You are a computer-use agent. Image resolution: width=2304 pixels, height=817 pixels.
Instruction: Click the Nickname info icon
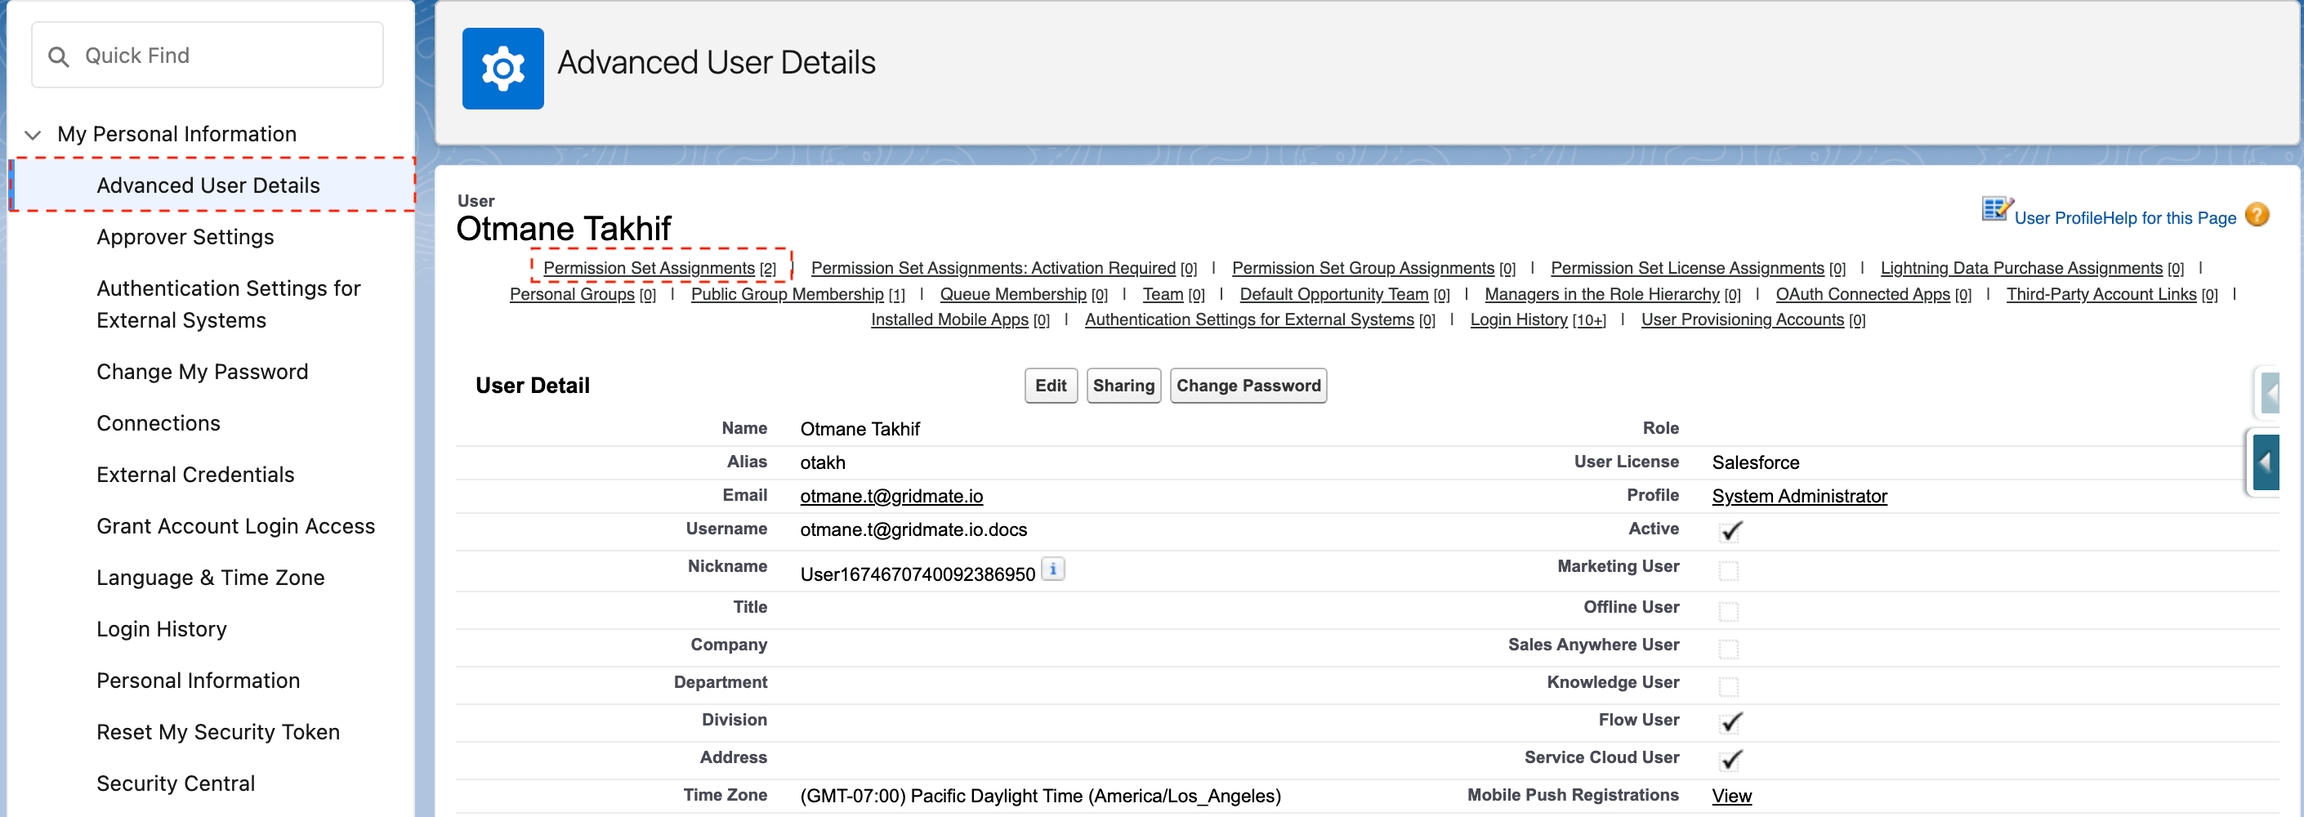click(1052, 569)
